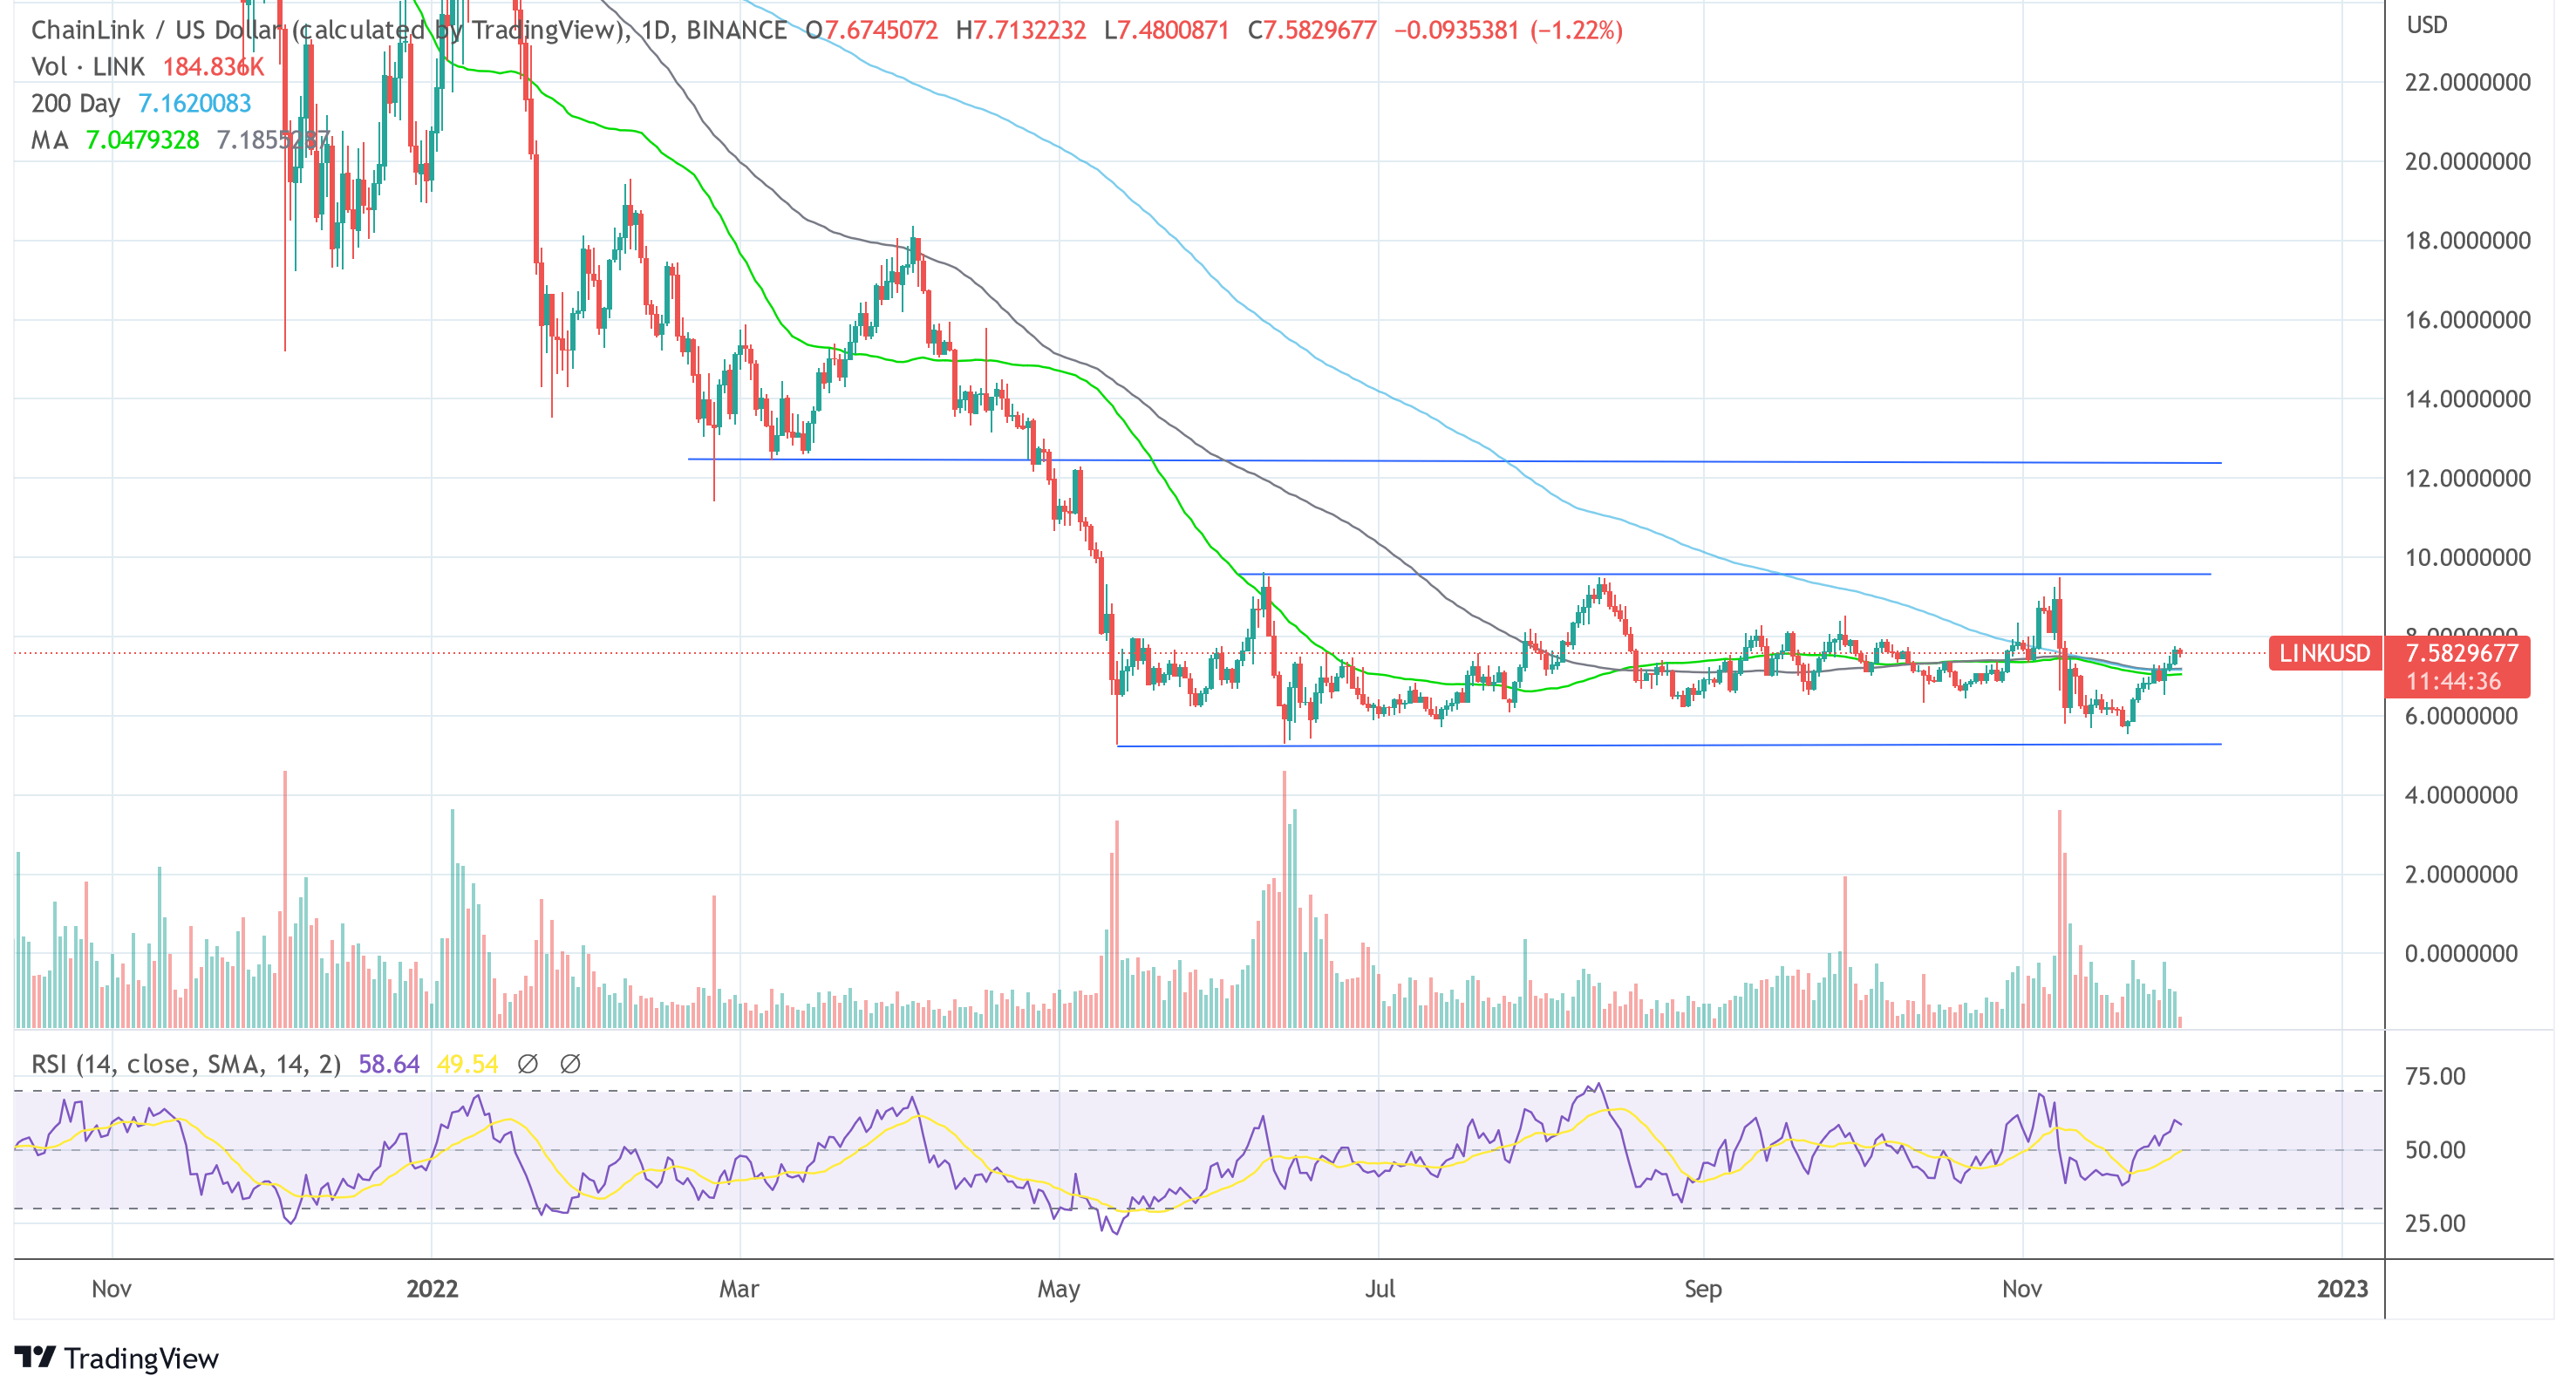Click the close value C7.5829677

click(x=1312, y=30)
